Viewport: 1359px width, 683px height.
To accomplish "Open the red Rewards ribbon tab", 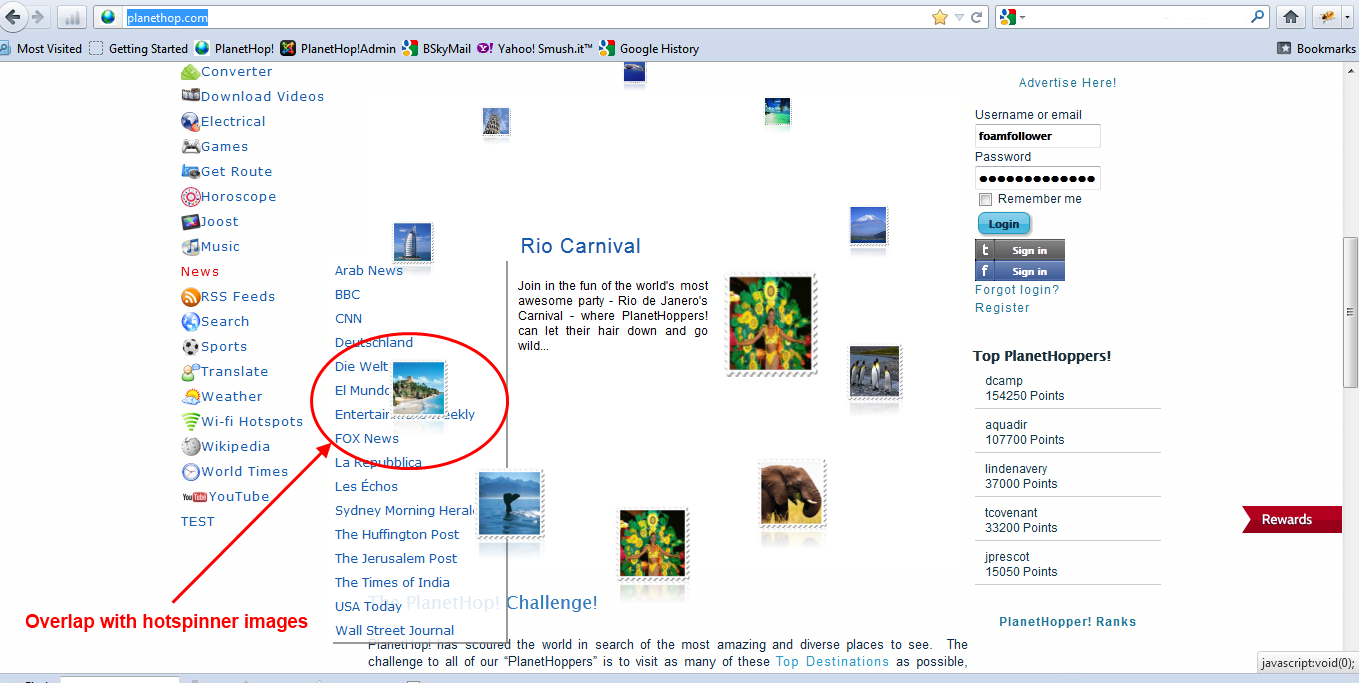I will point(1292,519).
